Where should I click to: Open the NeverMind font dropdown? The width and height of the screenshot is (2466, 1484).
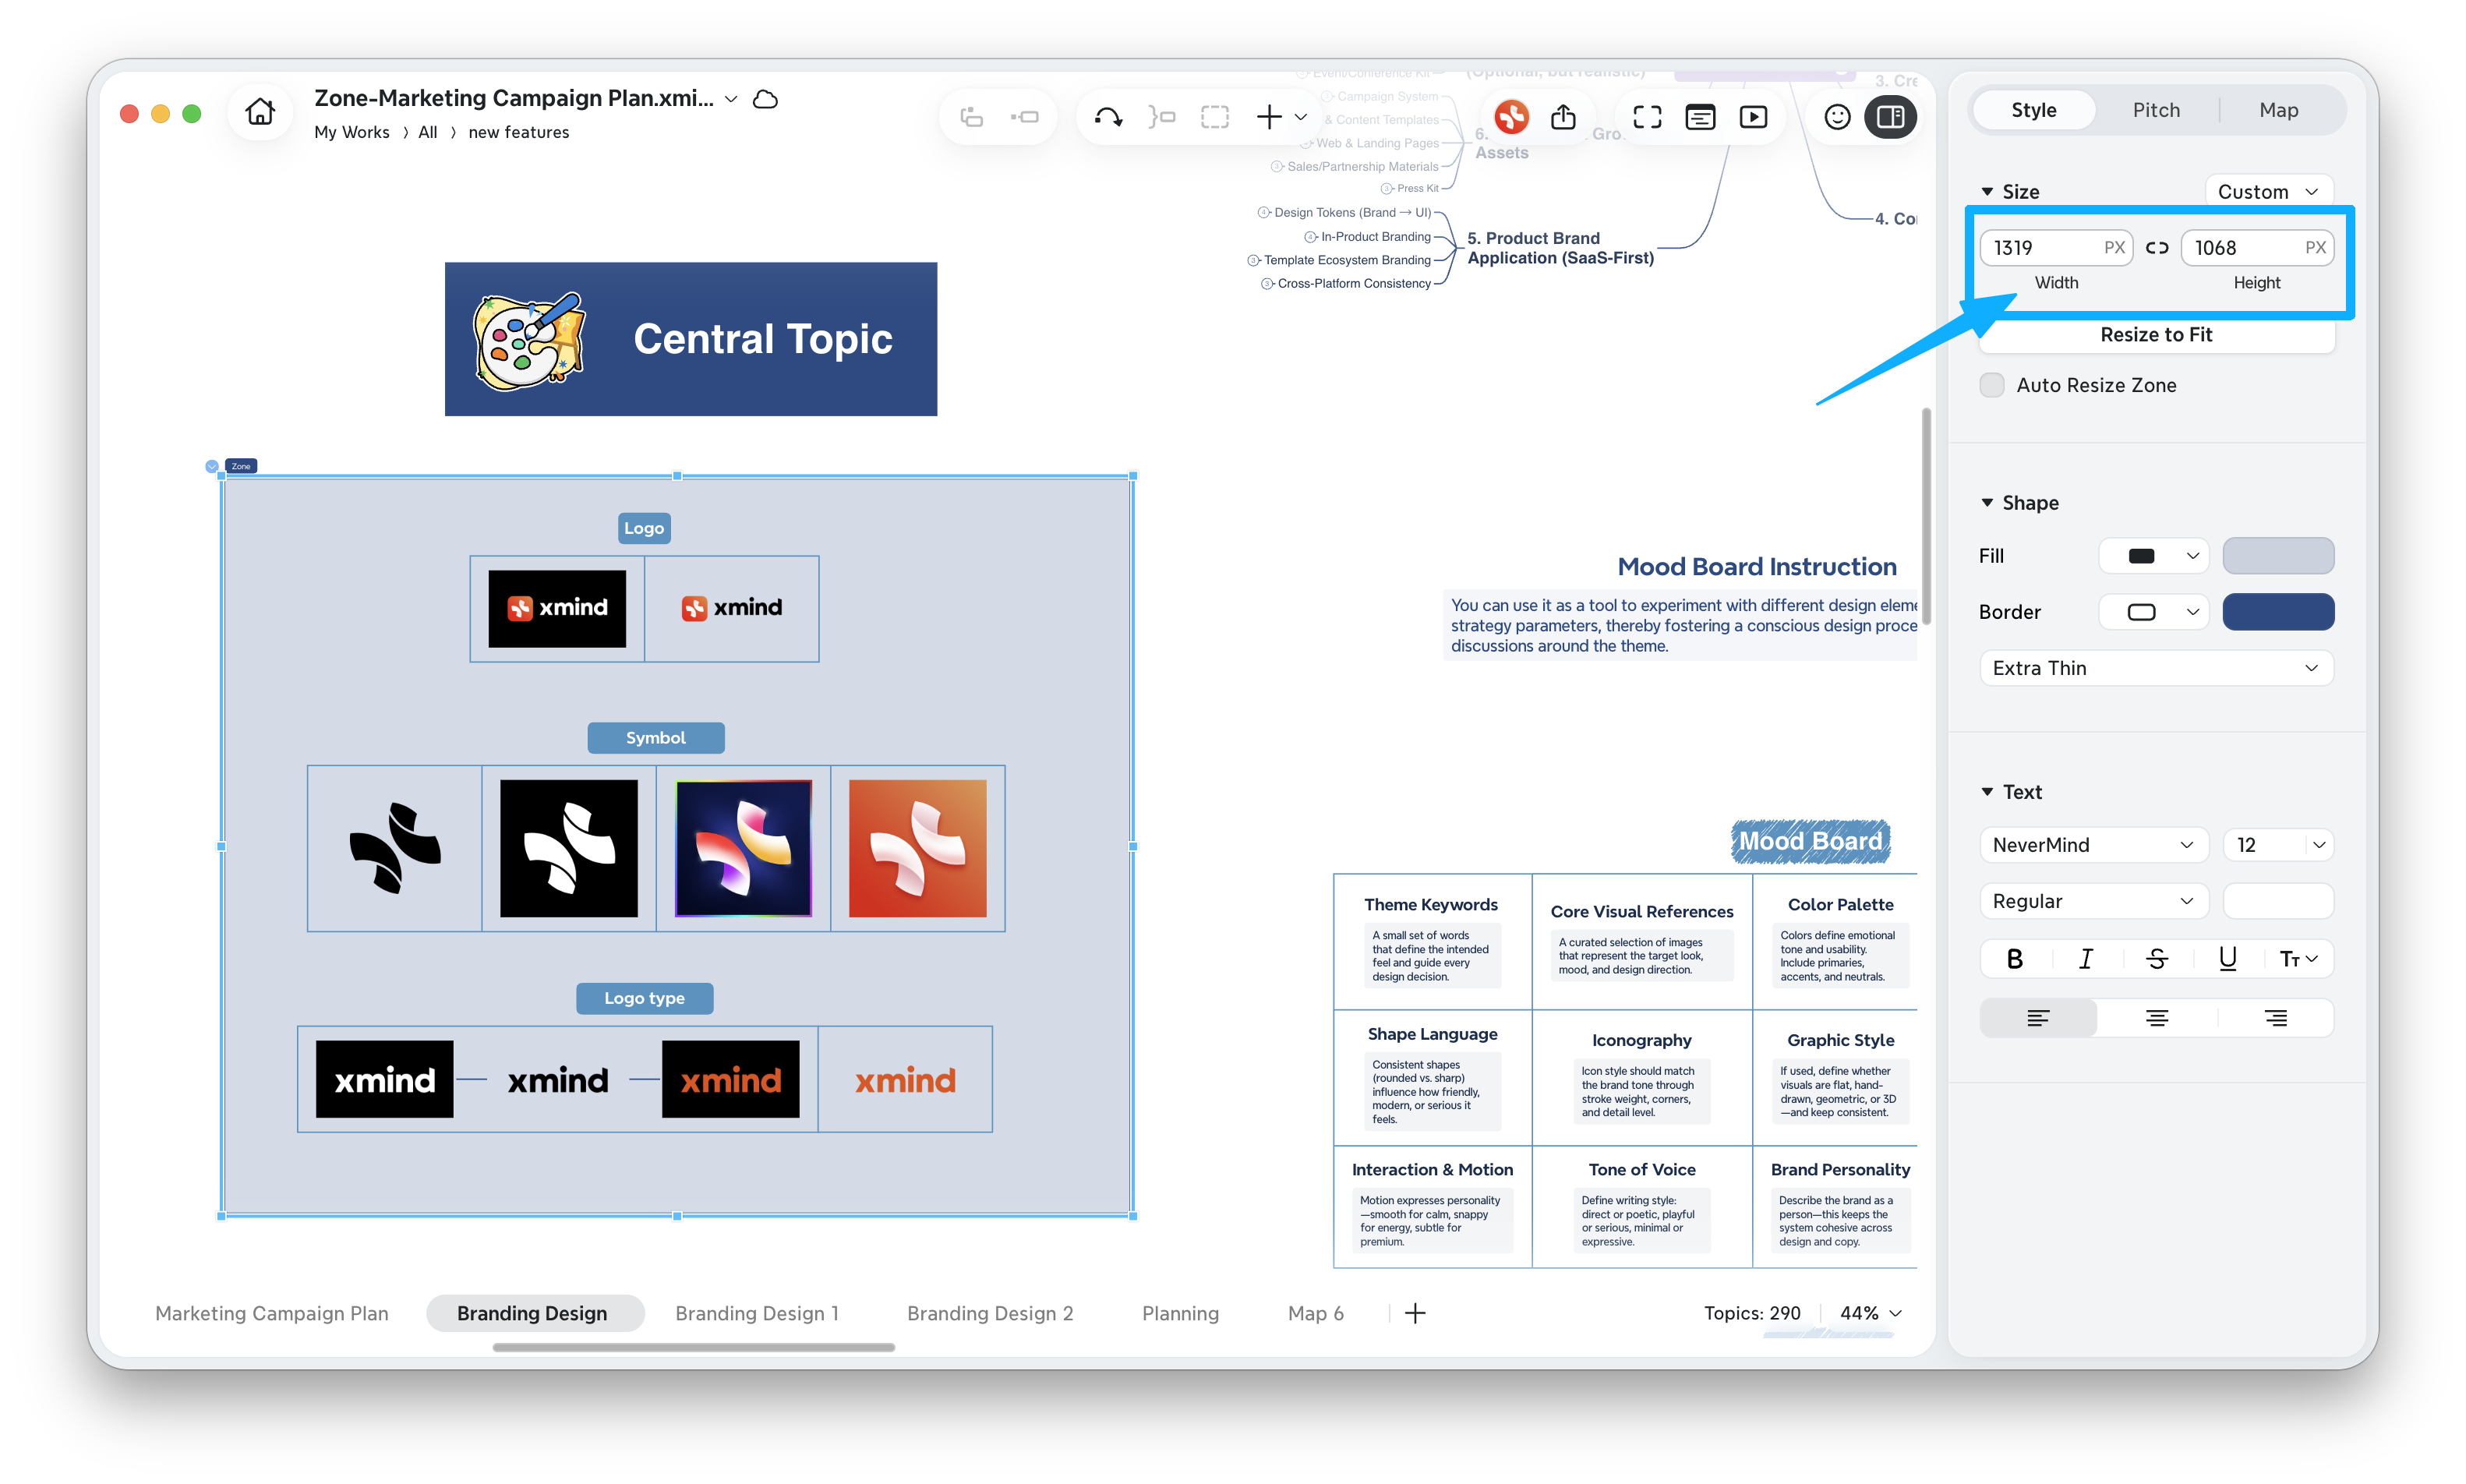click(2094, 846)
